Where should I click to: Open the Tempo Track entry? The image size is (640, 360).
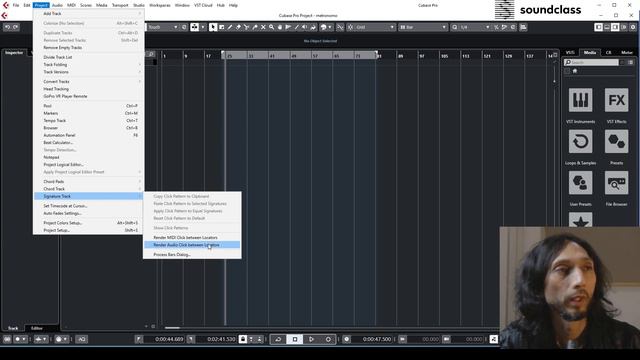tap(89, 121)
